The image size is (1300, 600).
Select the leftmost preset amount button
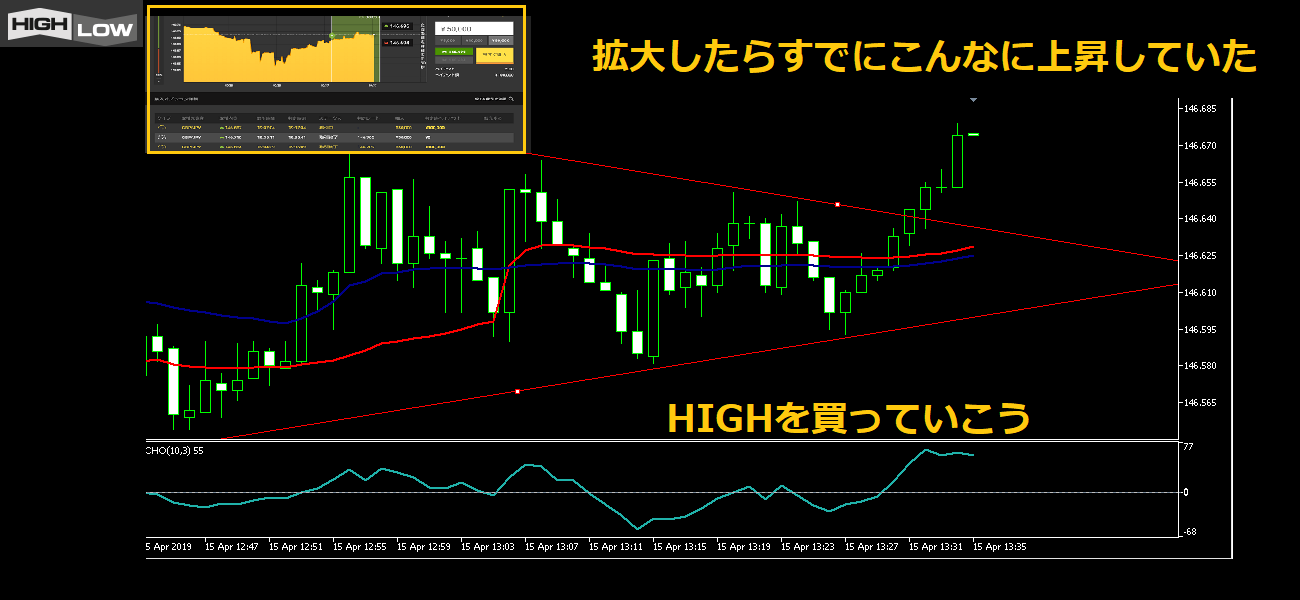(449, 41)
